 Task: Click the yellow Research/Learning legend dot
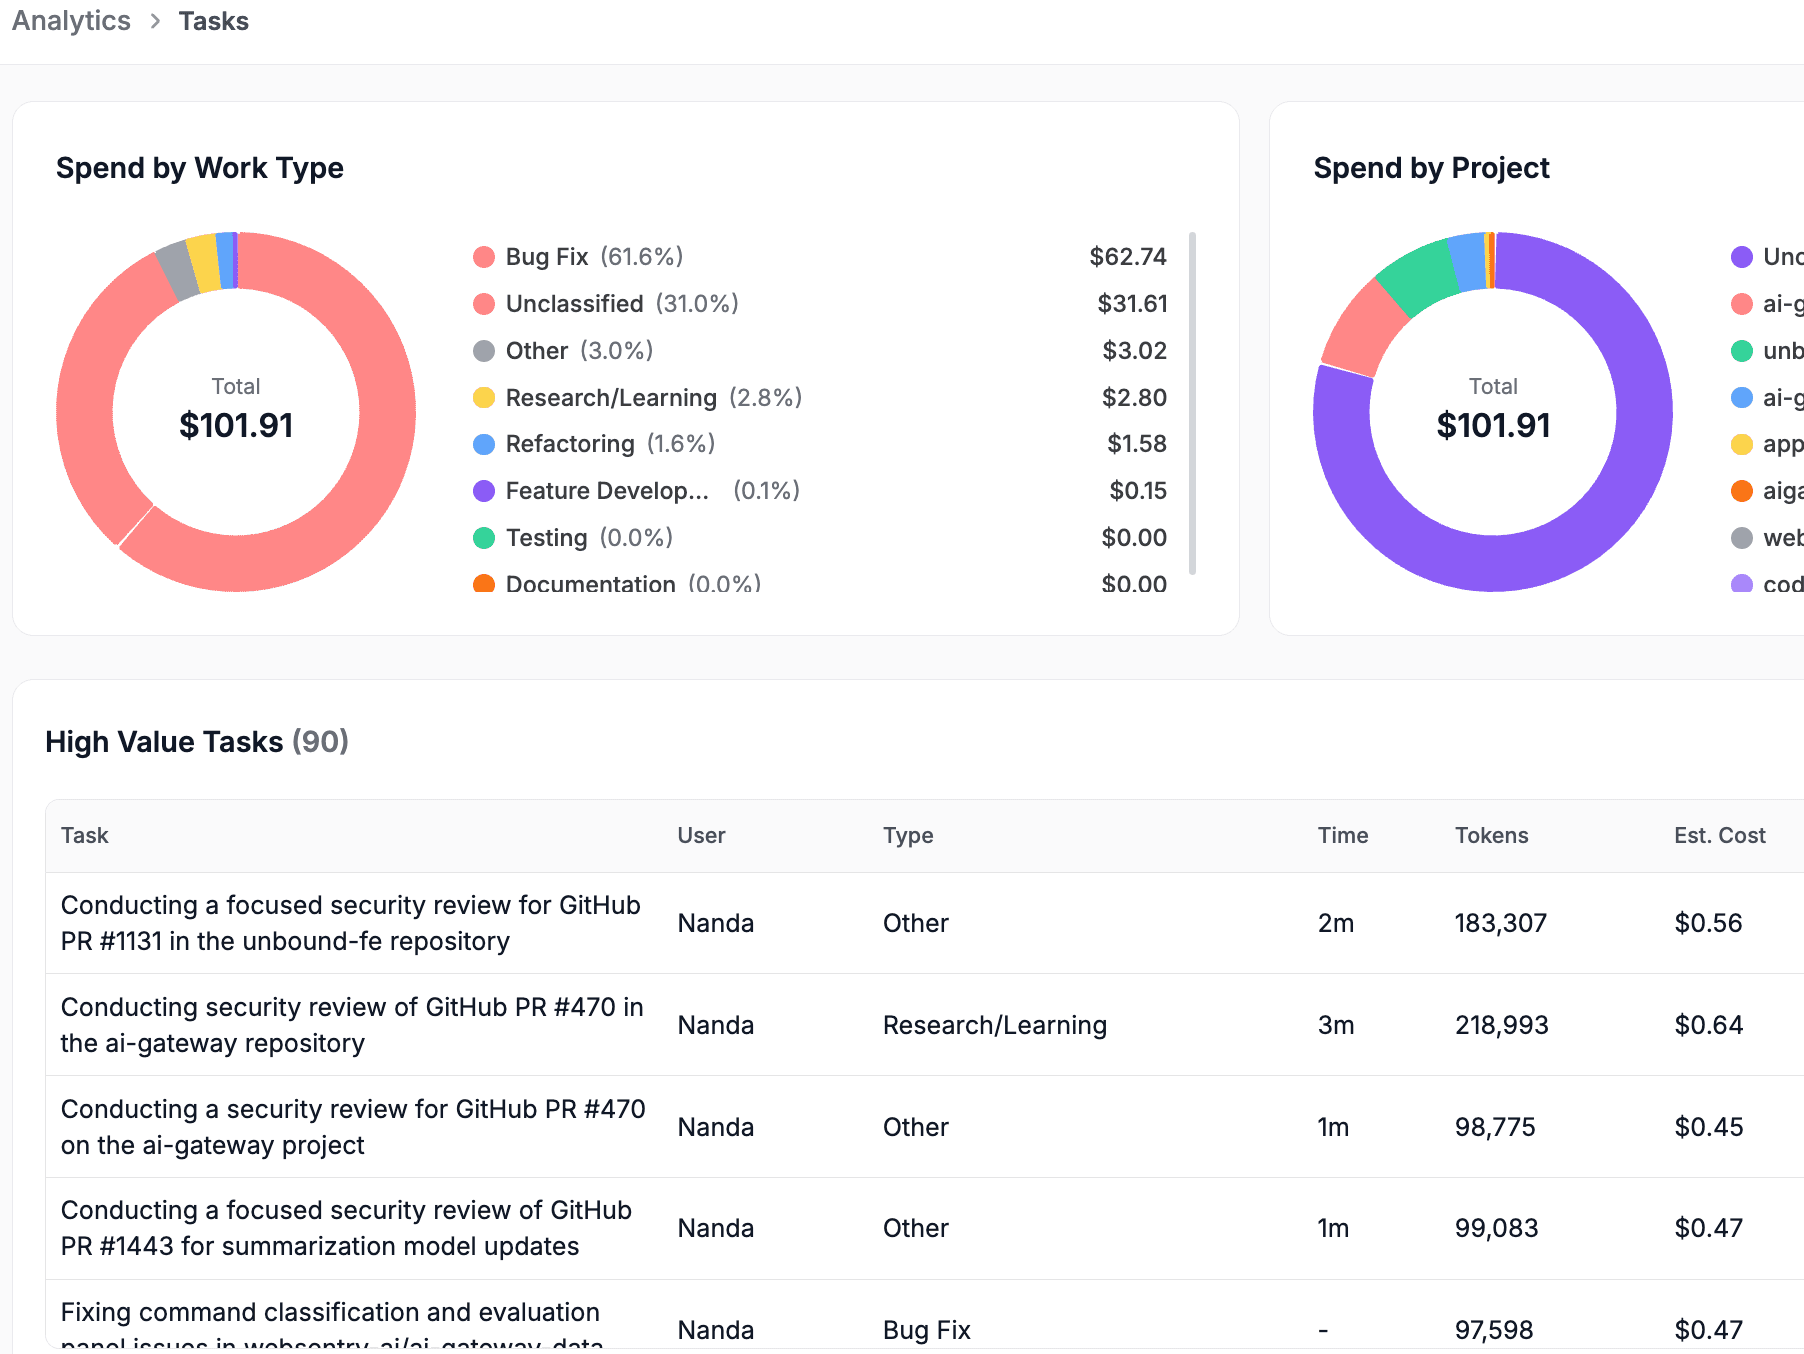[485, 398]
